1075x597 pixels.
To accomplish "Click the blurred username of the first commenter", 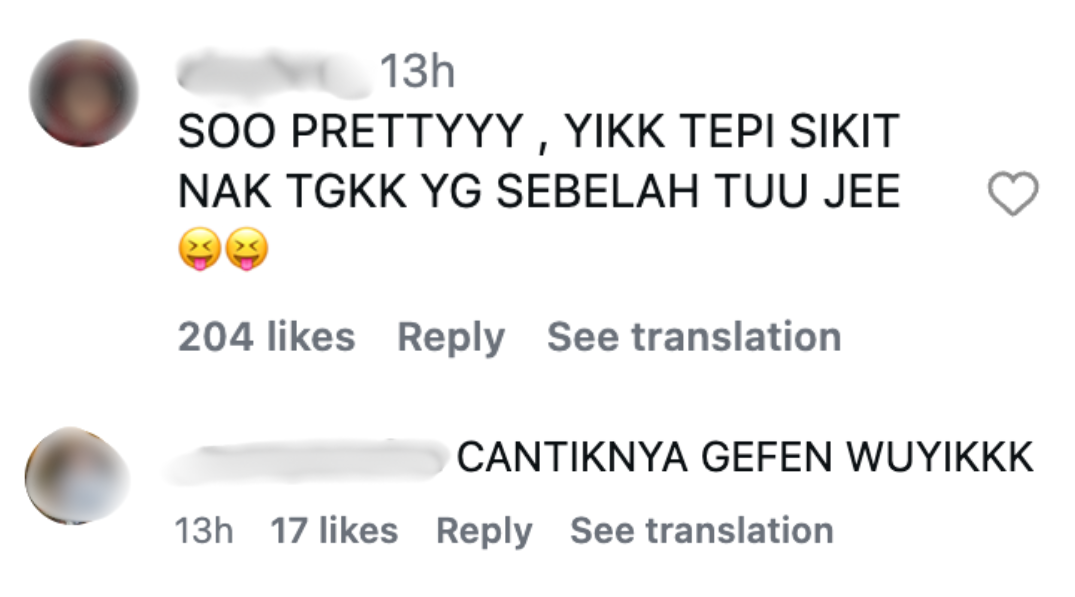I will (x=270, y=68).
